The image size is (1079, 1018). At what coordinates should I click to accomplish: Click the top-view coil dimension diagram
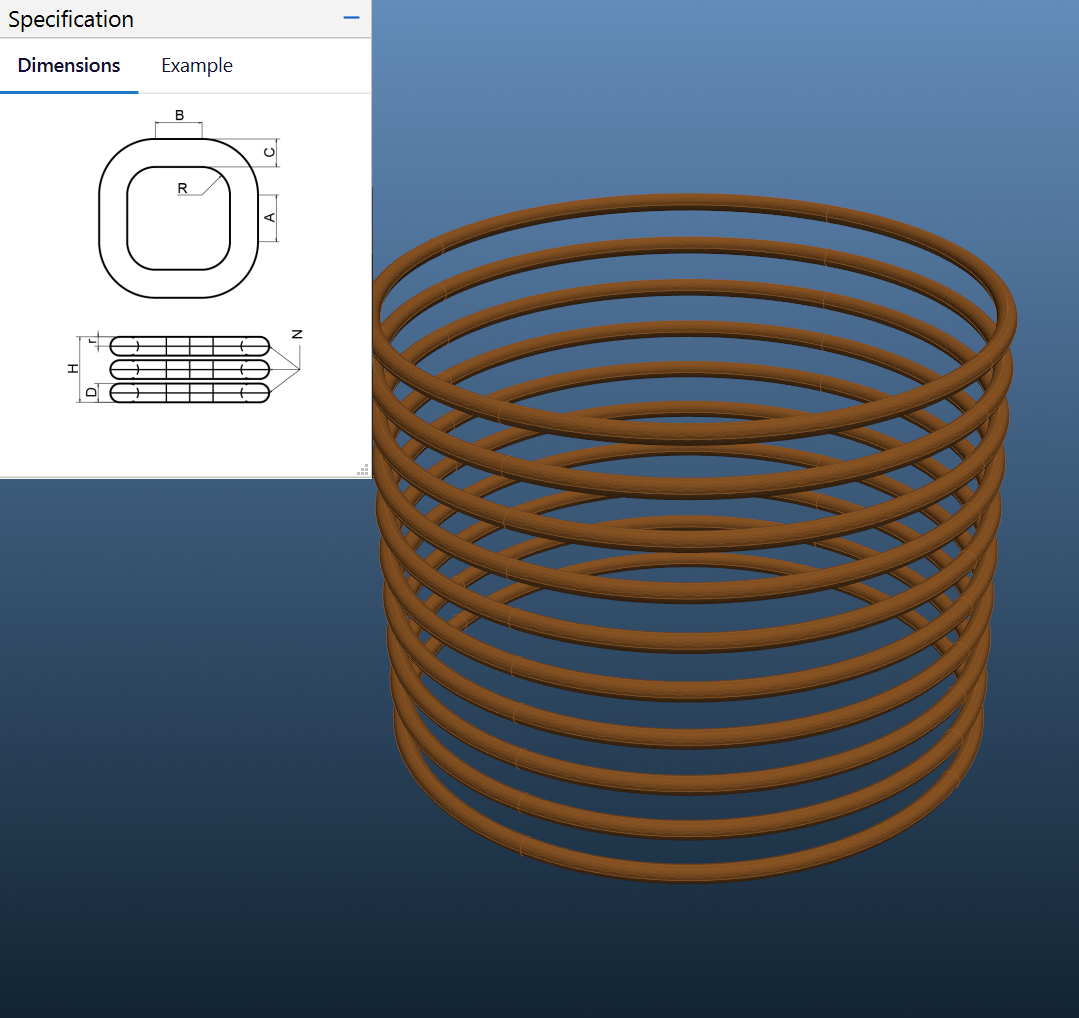[189, 204]
